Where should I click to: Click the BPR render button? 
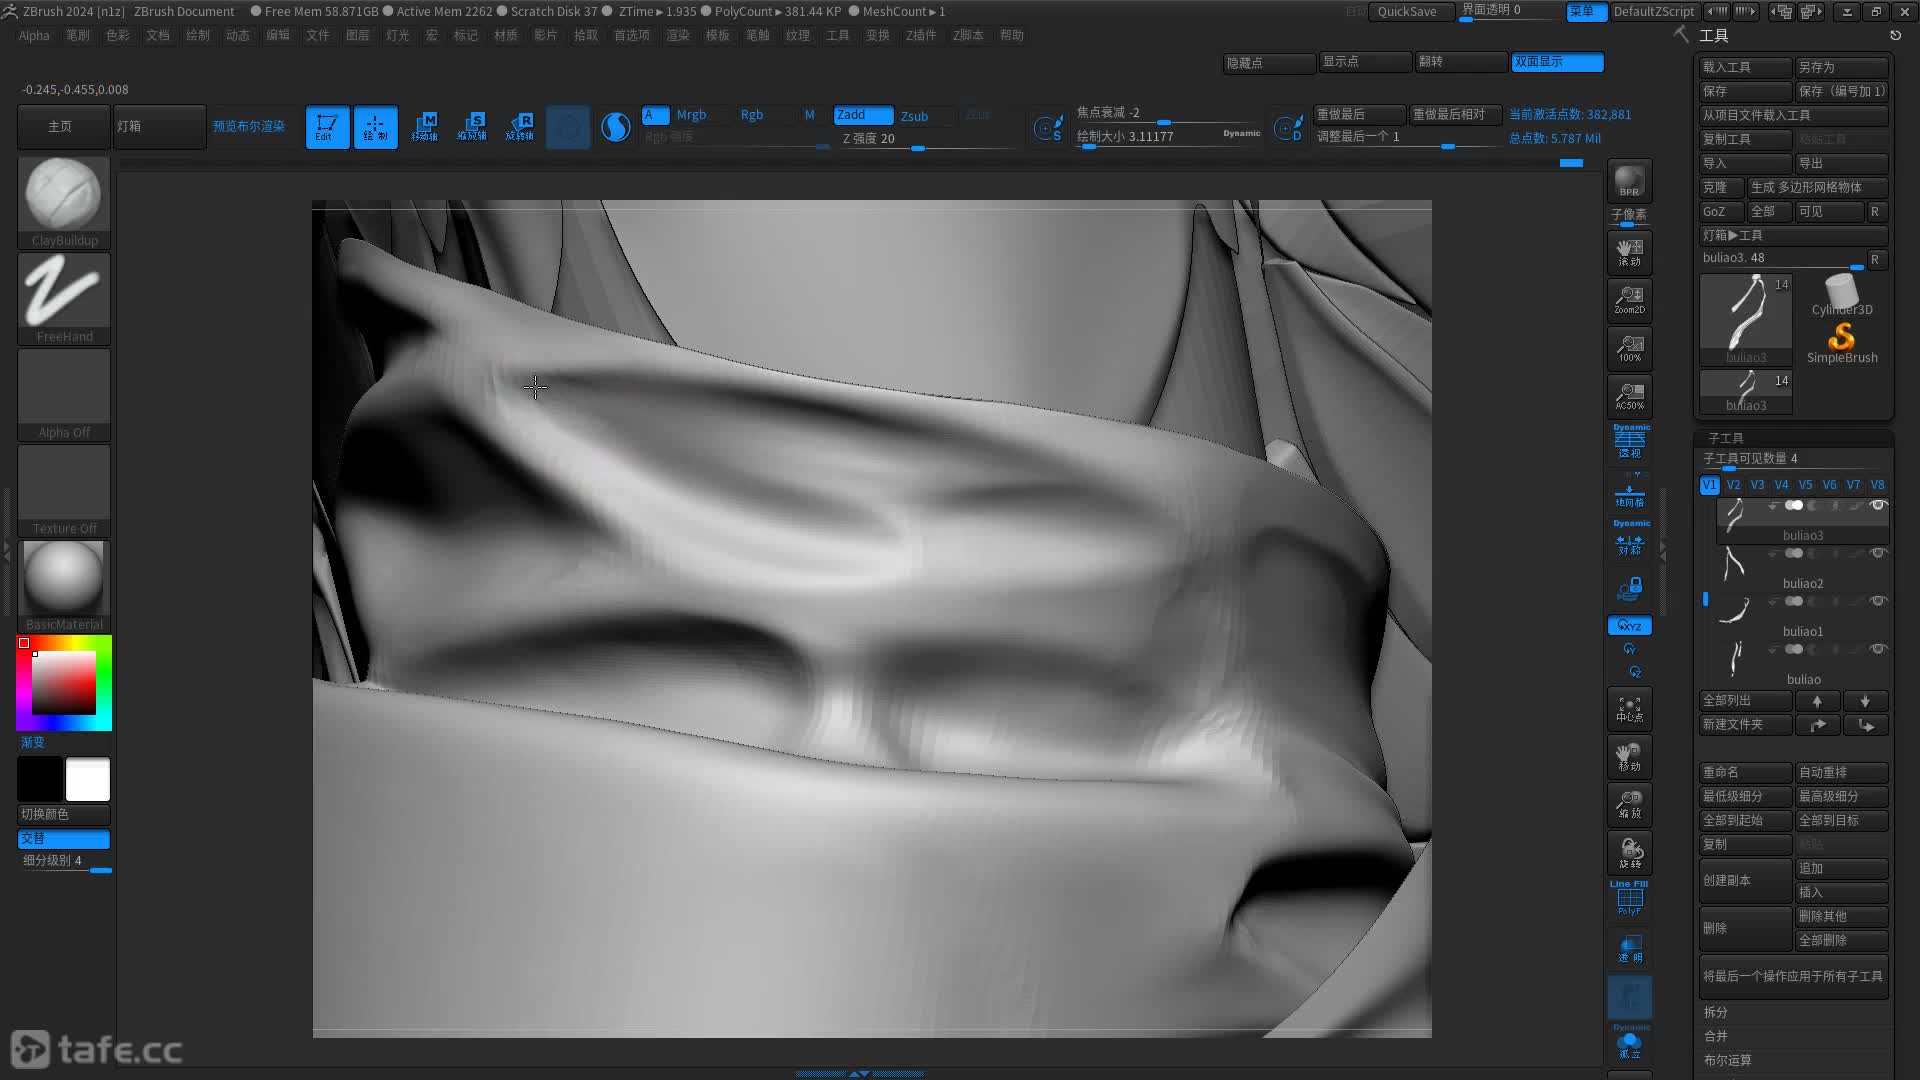click(1629, 181)
